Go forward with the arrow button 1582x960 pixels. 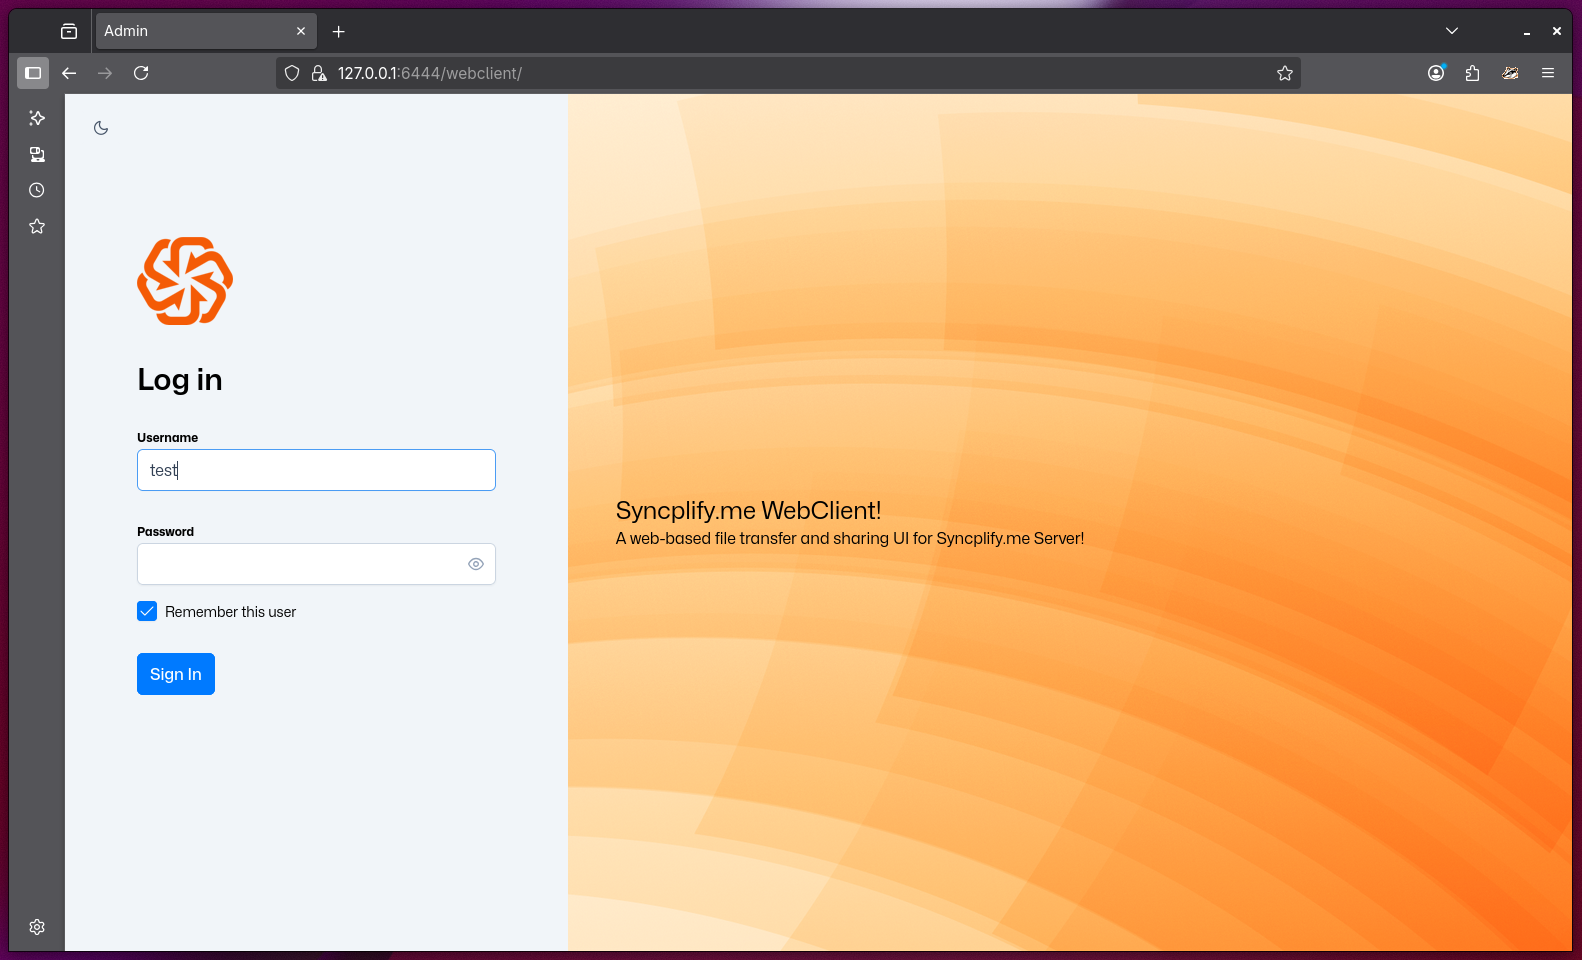click(x=105, y=73)
